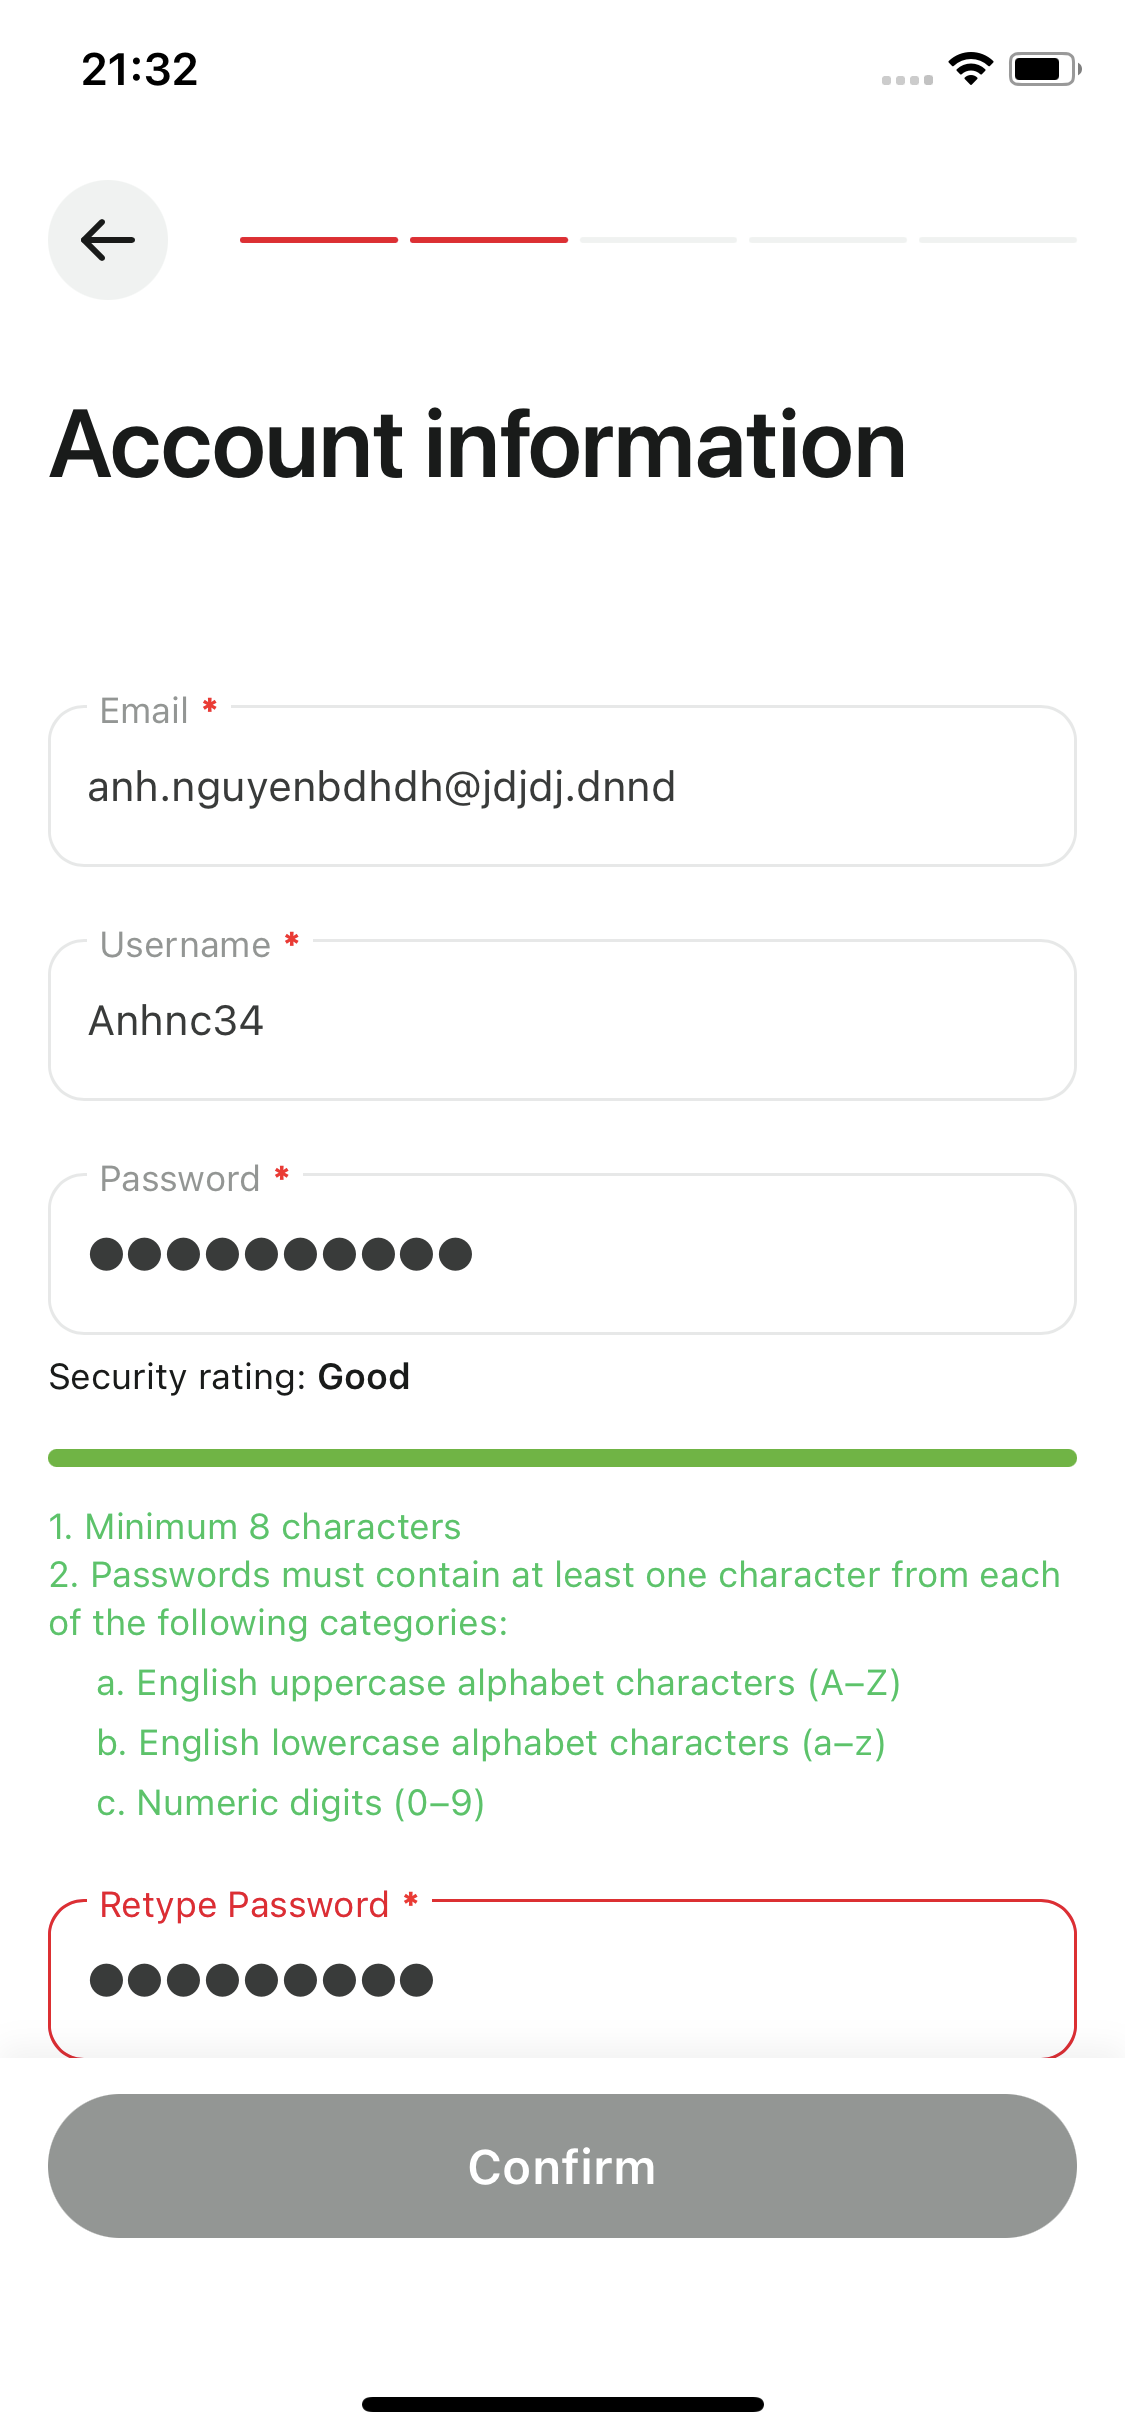Click the Retype Password field
This screenshot has height=2436, width=1125.
[562, 1980]
